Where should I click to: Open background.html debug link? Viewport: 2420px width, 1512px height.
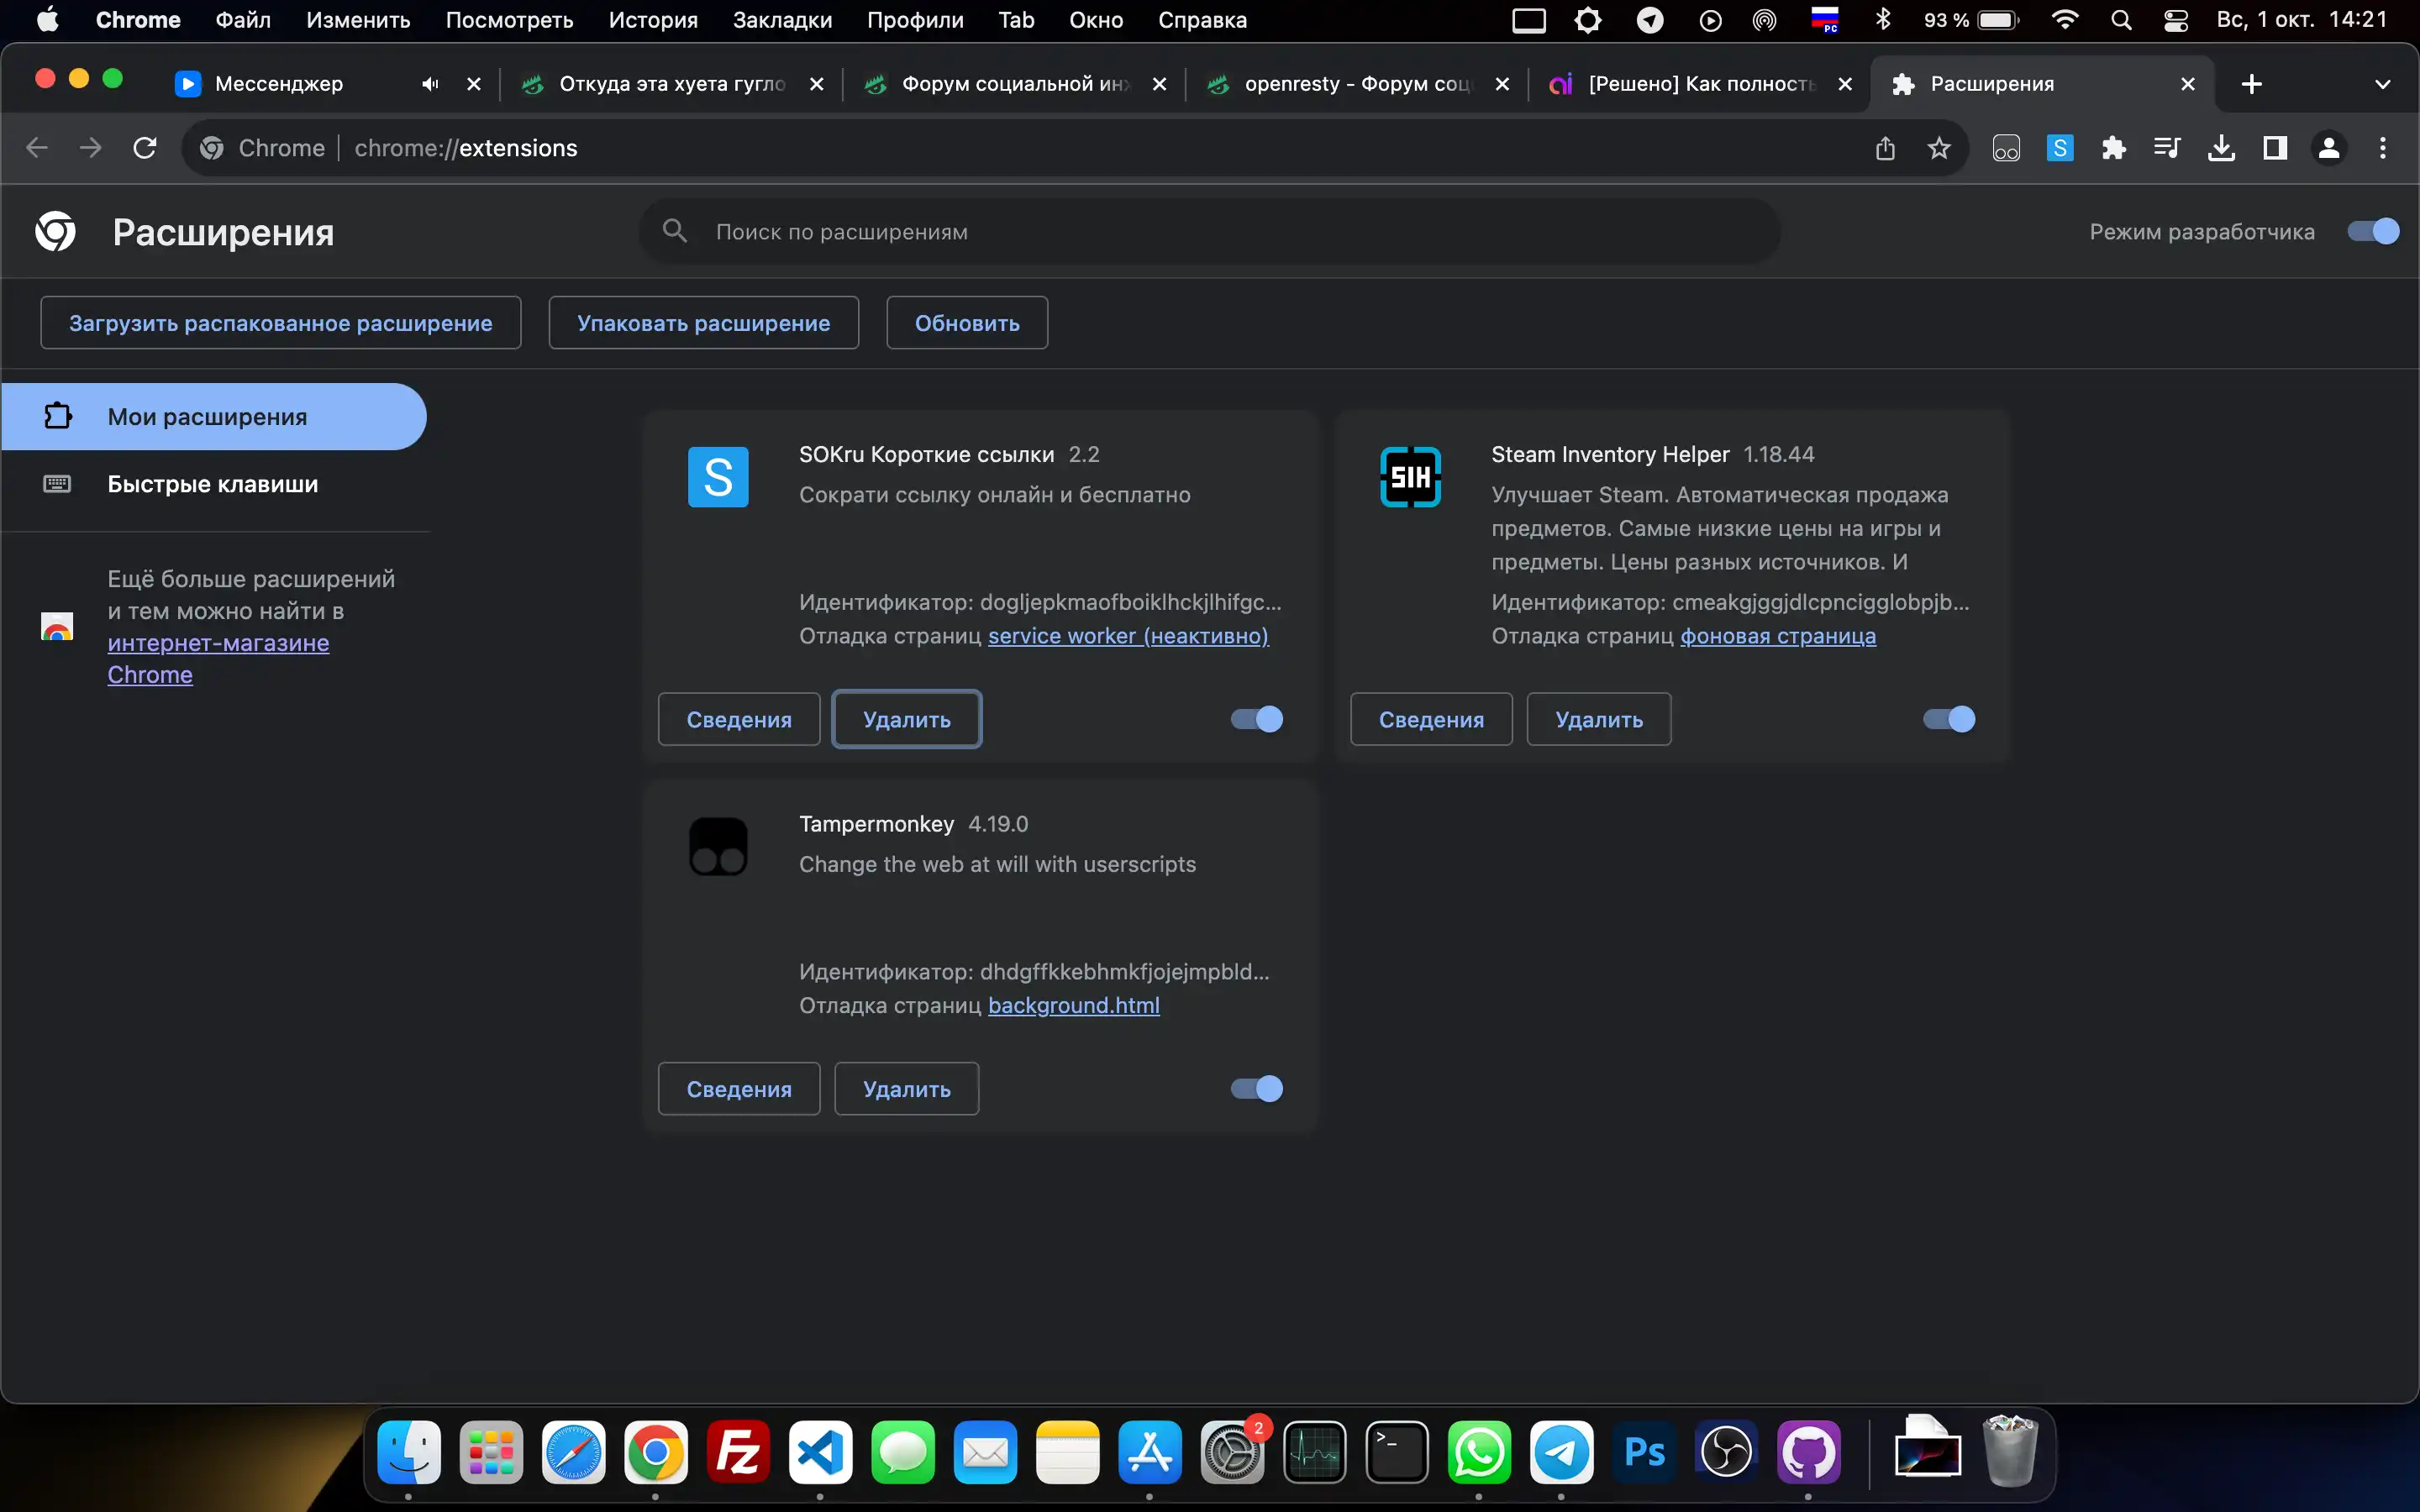point(1074,1005)
